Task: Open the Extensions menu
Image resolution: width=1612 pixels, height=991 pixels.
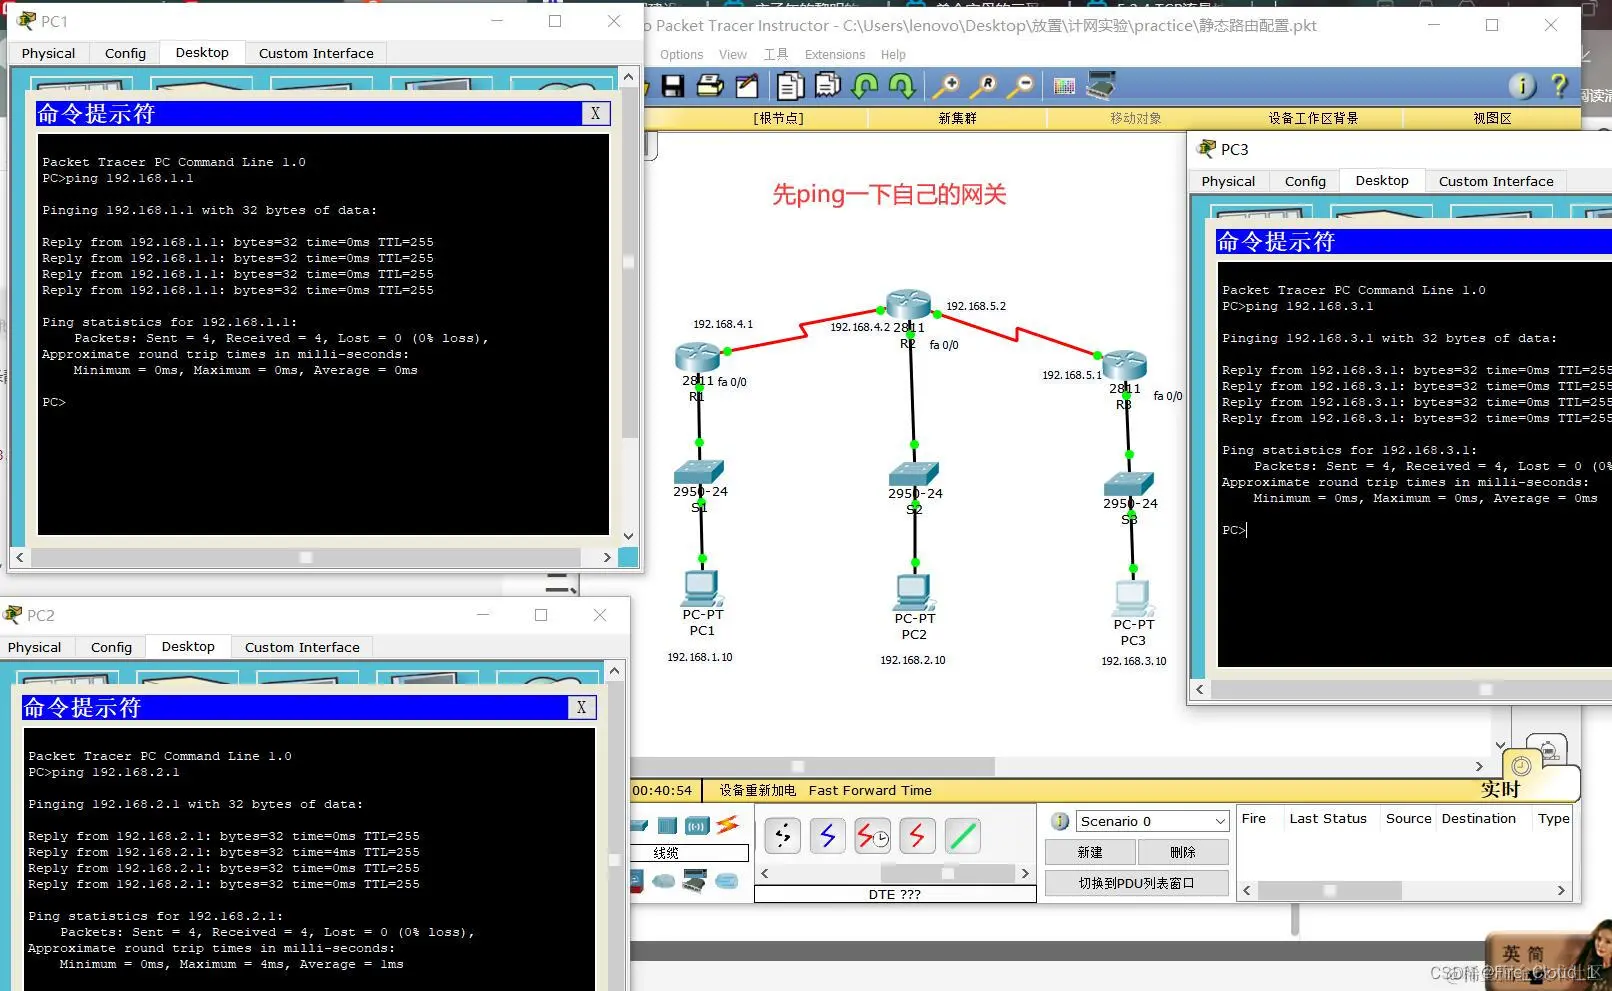Action: tap(835, 55)
